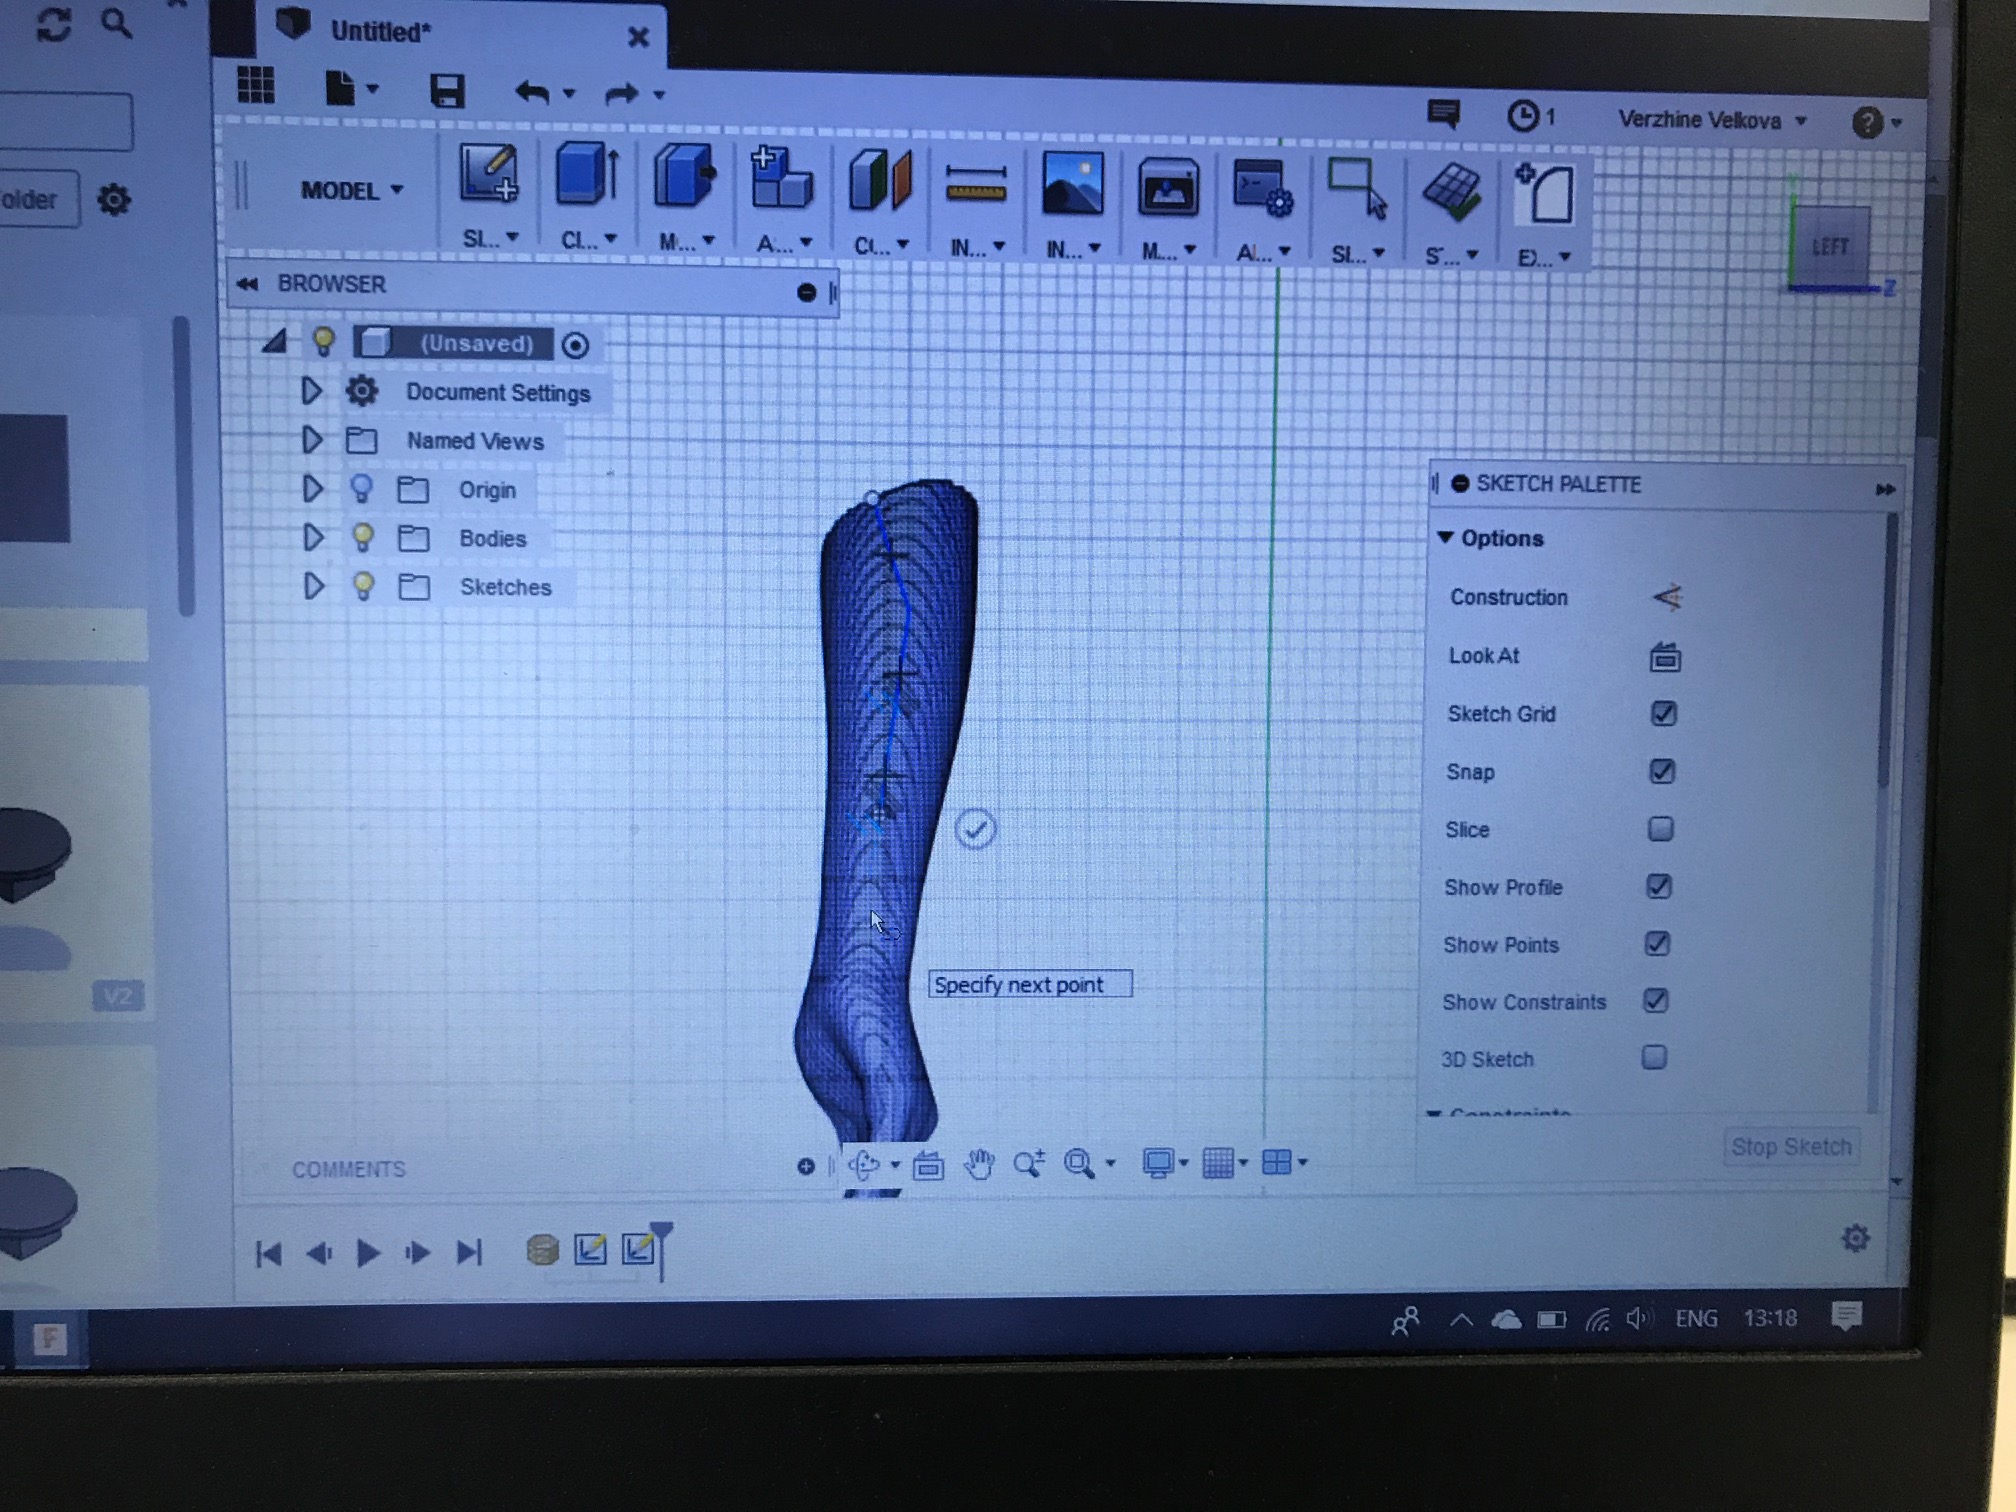
Task: Expand the Bodies folder in Browser
Action: tap(311, 537)
